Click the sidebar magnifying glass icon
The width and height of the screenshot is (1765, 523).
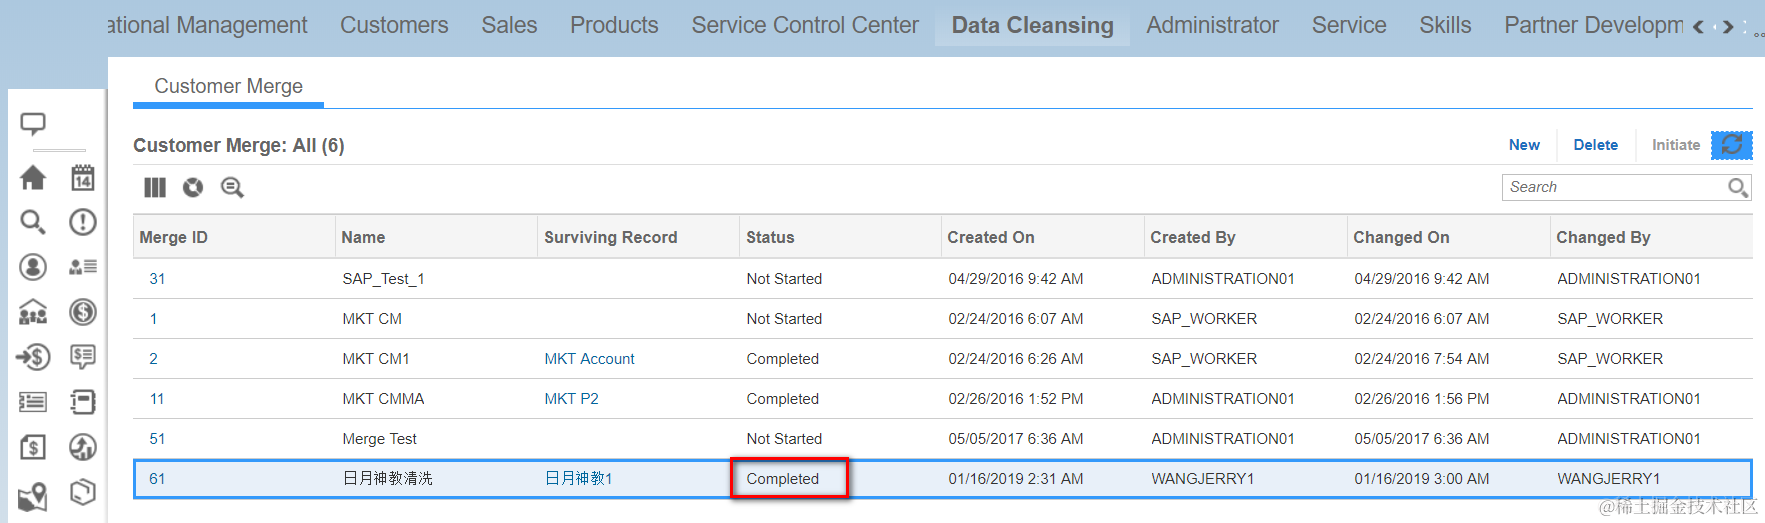point(33,222)
